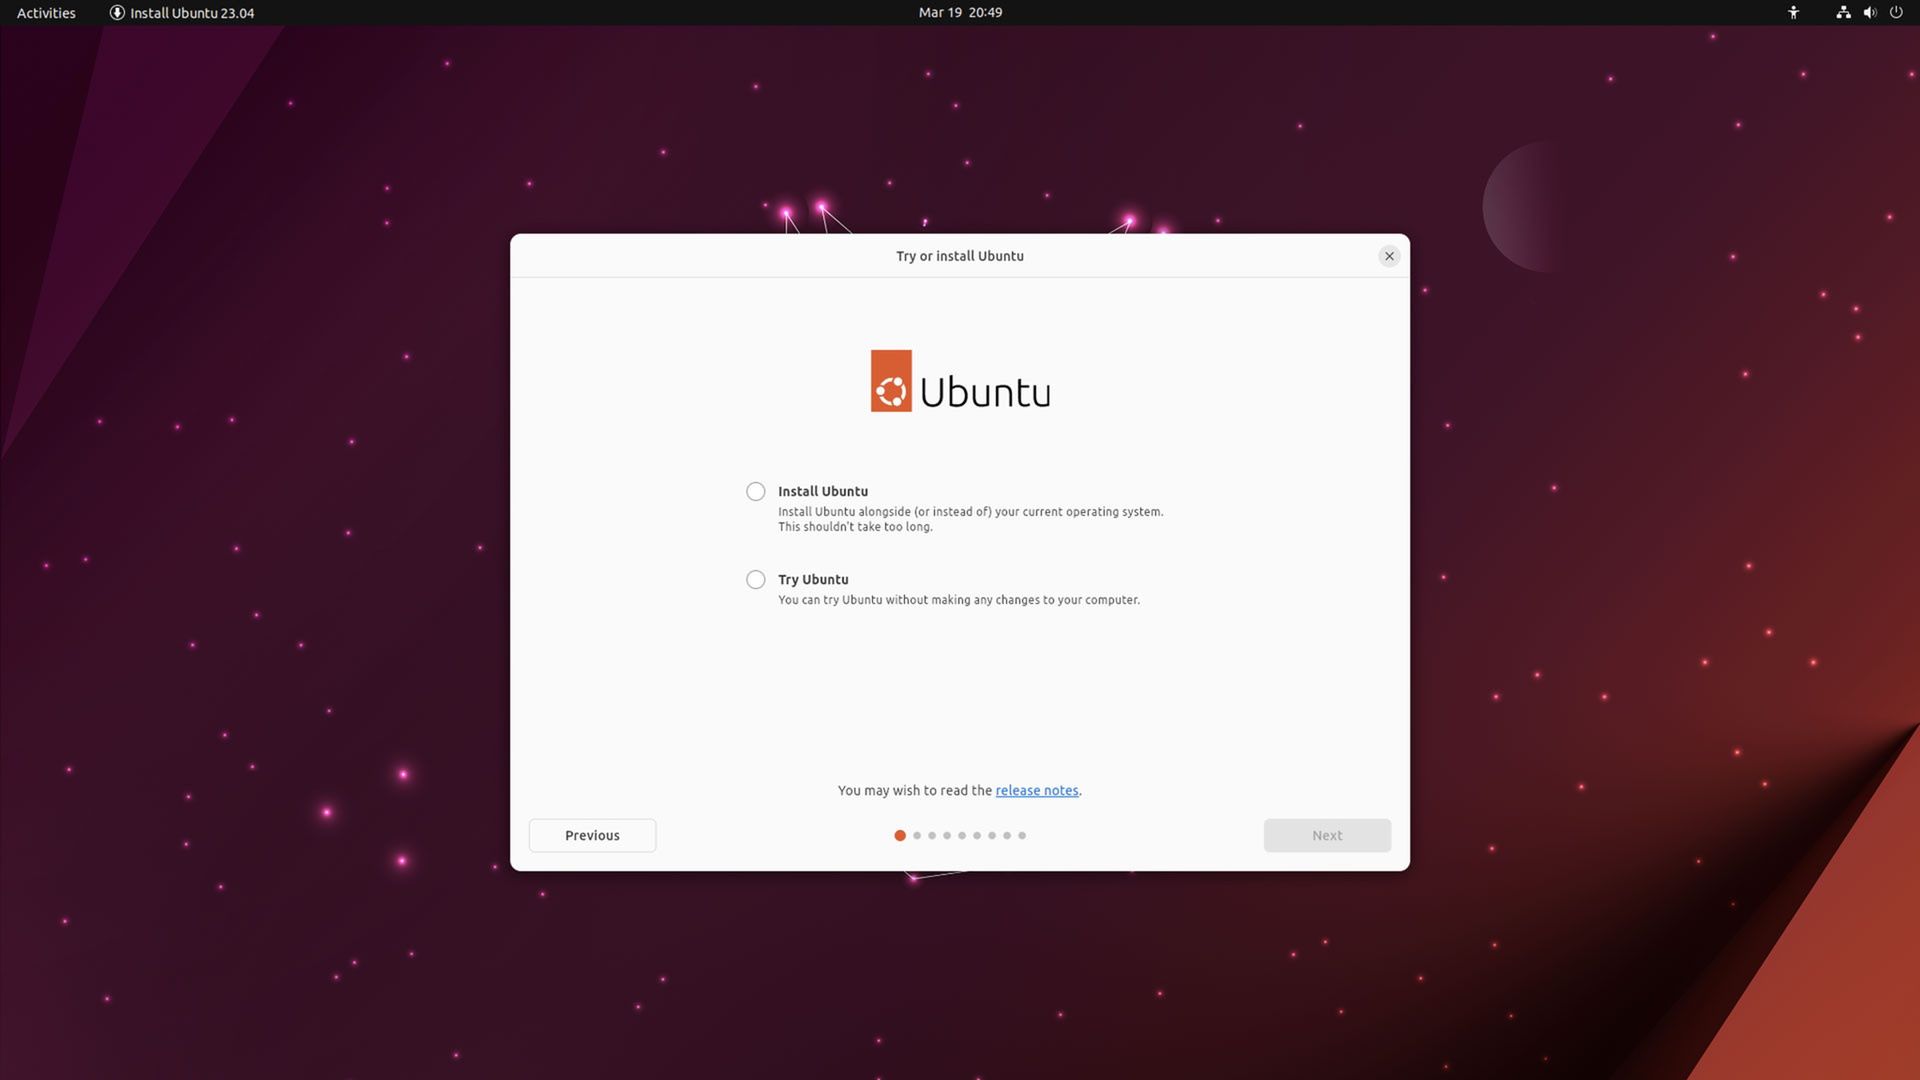
Task: Dismiss the dialog using the X icon
Action: pyautogui.click(x=1389, y=256)
